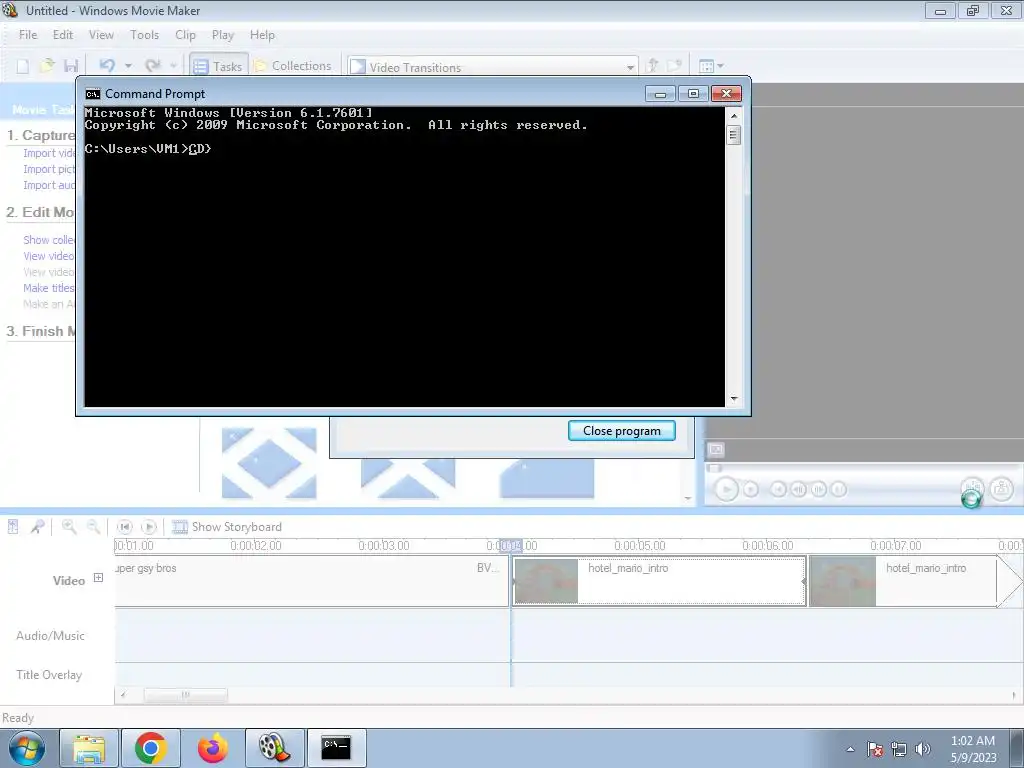Open Google Chrome from the taskbar
The width and height of the screenshot is (1024, 768).
(151, 748)
